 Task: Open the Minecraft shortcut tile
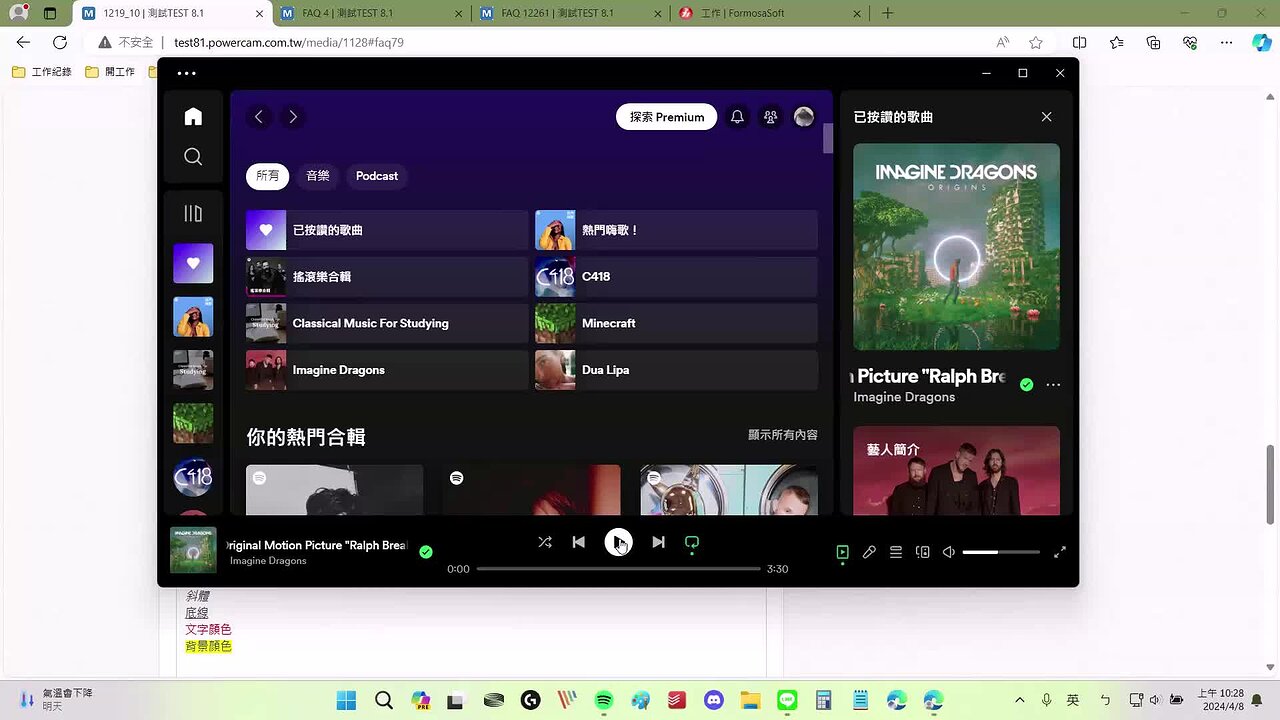click(676, 323)
